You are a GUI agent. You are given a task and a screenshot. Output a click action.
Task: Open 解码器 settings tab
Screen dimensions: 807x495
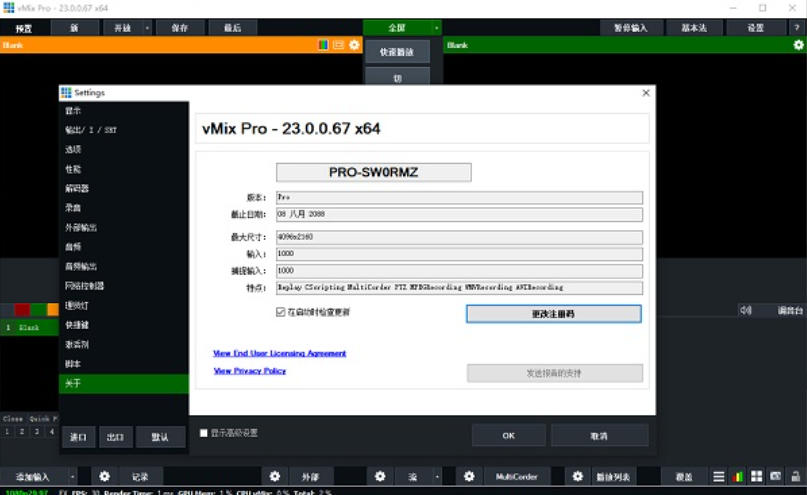[124, 189]
